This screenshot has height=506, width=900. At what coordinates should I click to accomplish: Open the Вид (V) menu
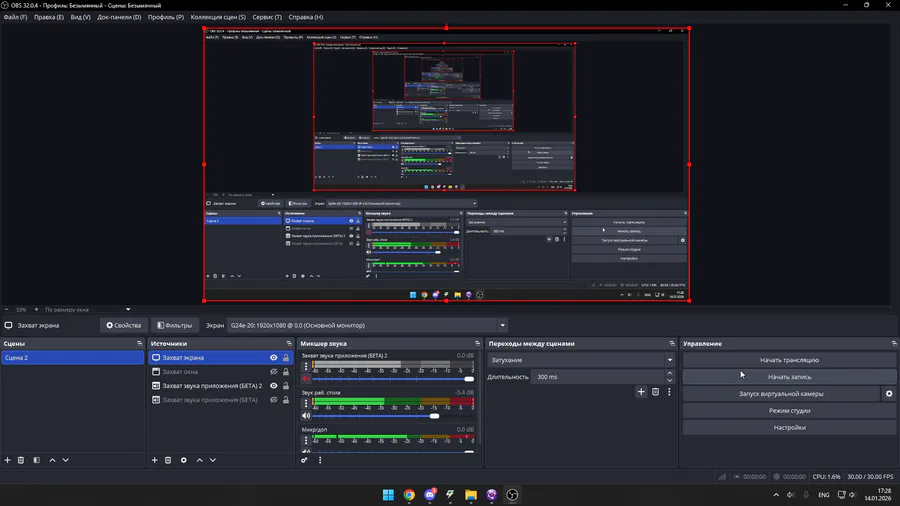click(x=80, y=17)
